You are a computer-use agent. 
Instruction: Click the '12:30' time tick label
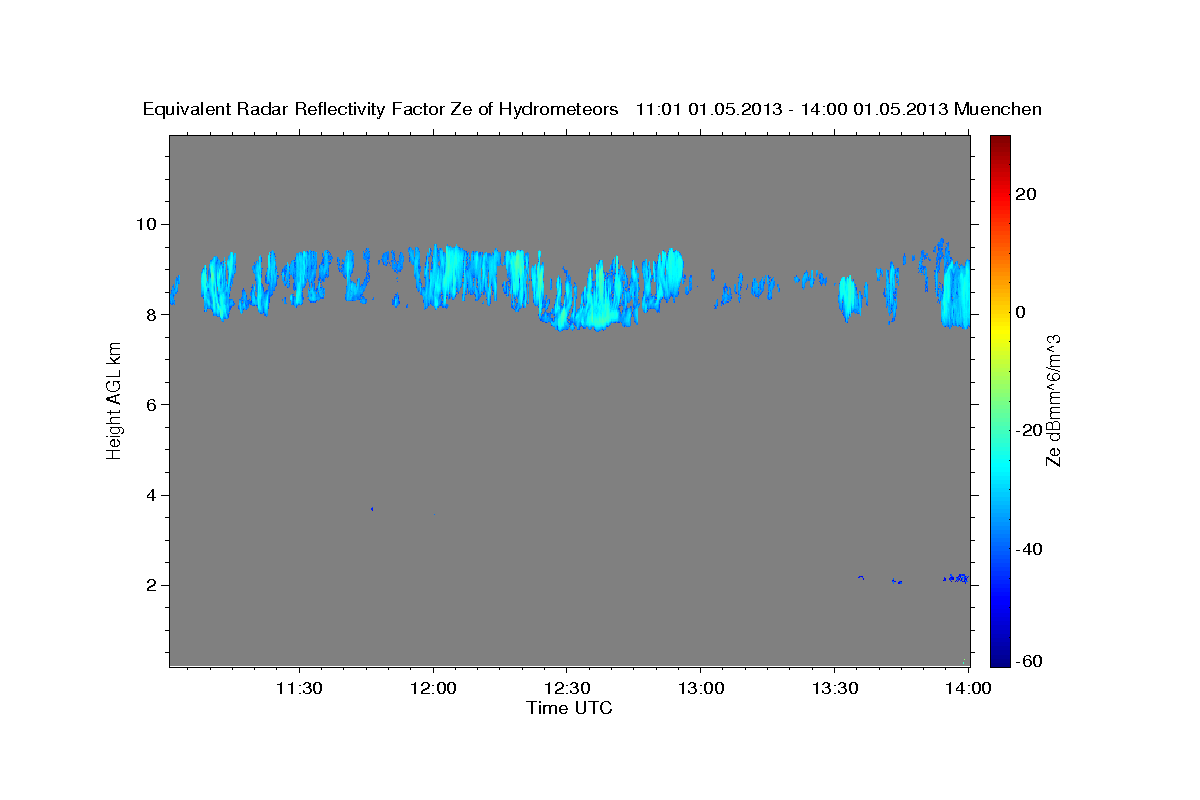(567, 688)
